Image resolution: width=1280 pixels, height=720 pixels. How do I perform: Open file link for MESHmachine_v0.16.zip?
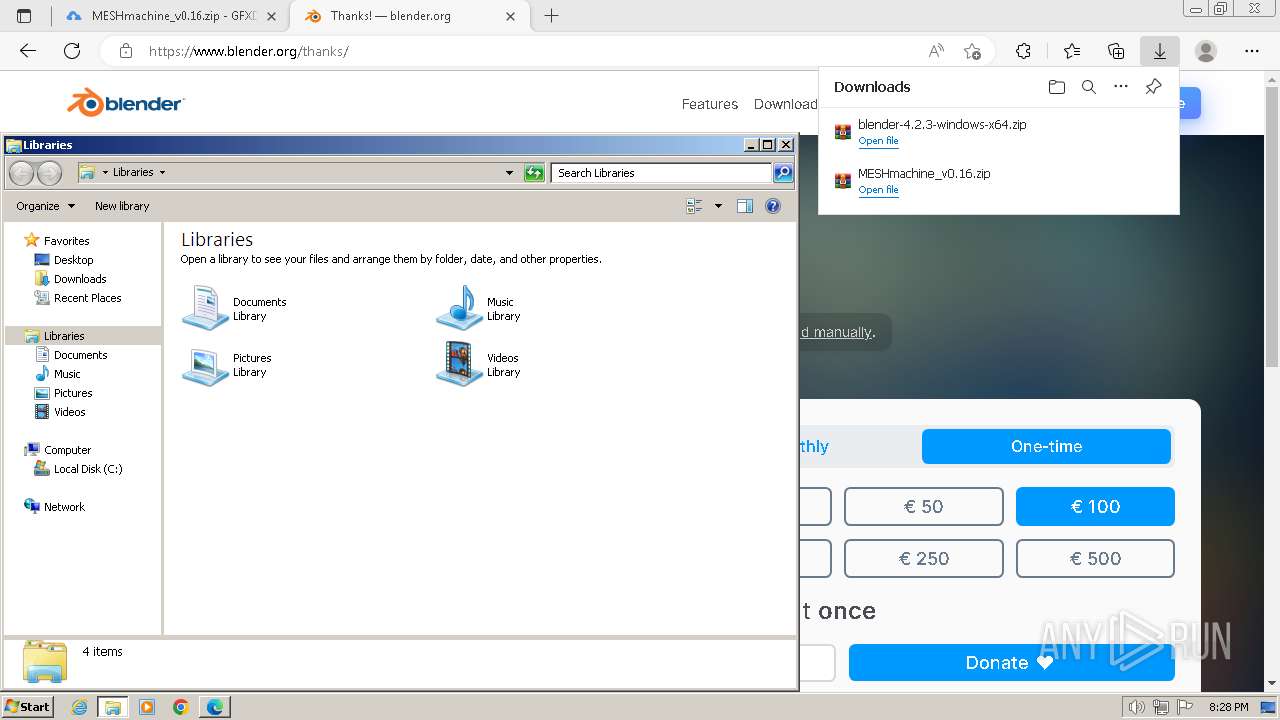[x=878, y=190]
